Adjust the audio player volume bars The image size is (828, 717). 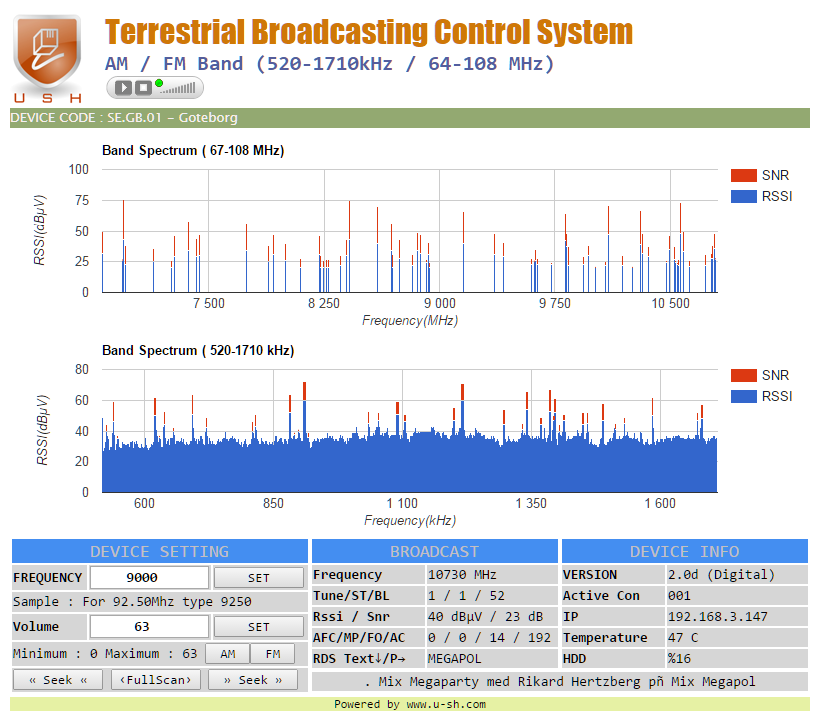point(178,89)
